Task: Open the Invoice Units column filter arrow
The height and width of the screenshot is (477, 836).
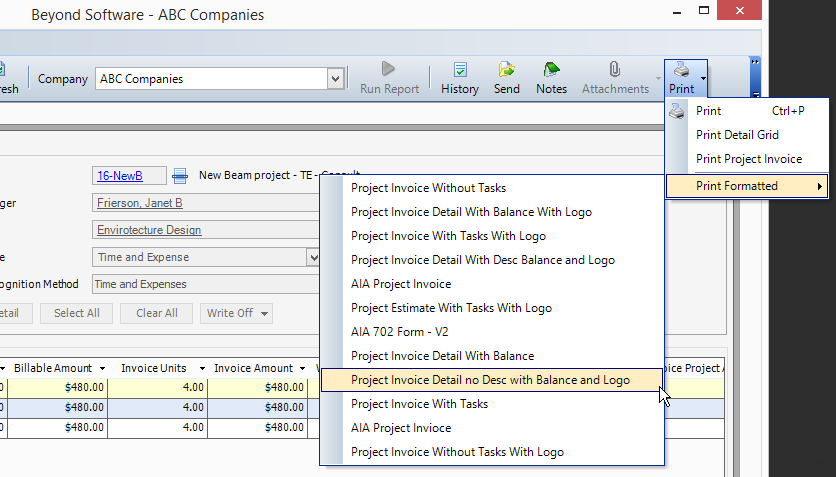Action: (202, 368)
